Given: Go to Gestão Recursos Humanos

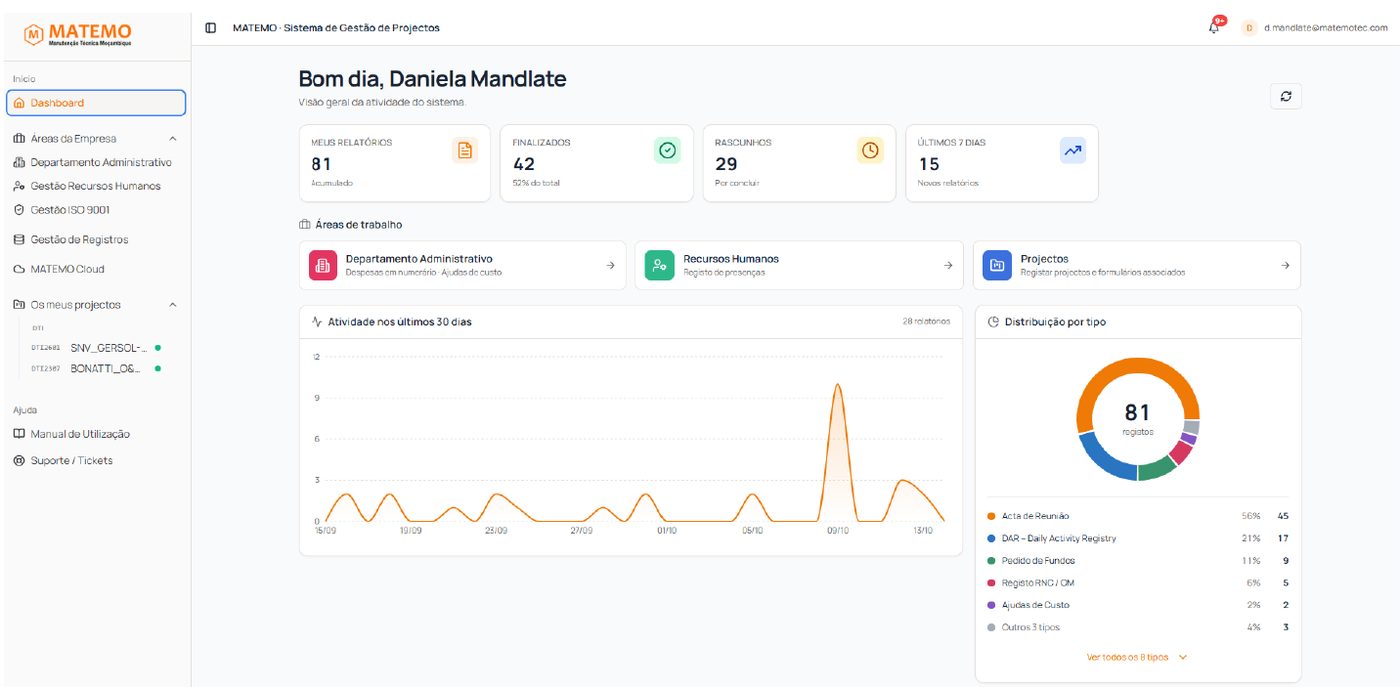Looking at the screenshot, I should click(x=96, y=186).
